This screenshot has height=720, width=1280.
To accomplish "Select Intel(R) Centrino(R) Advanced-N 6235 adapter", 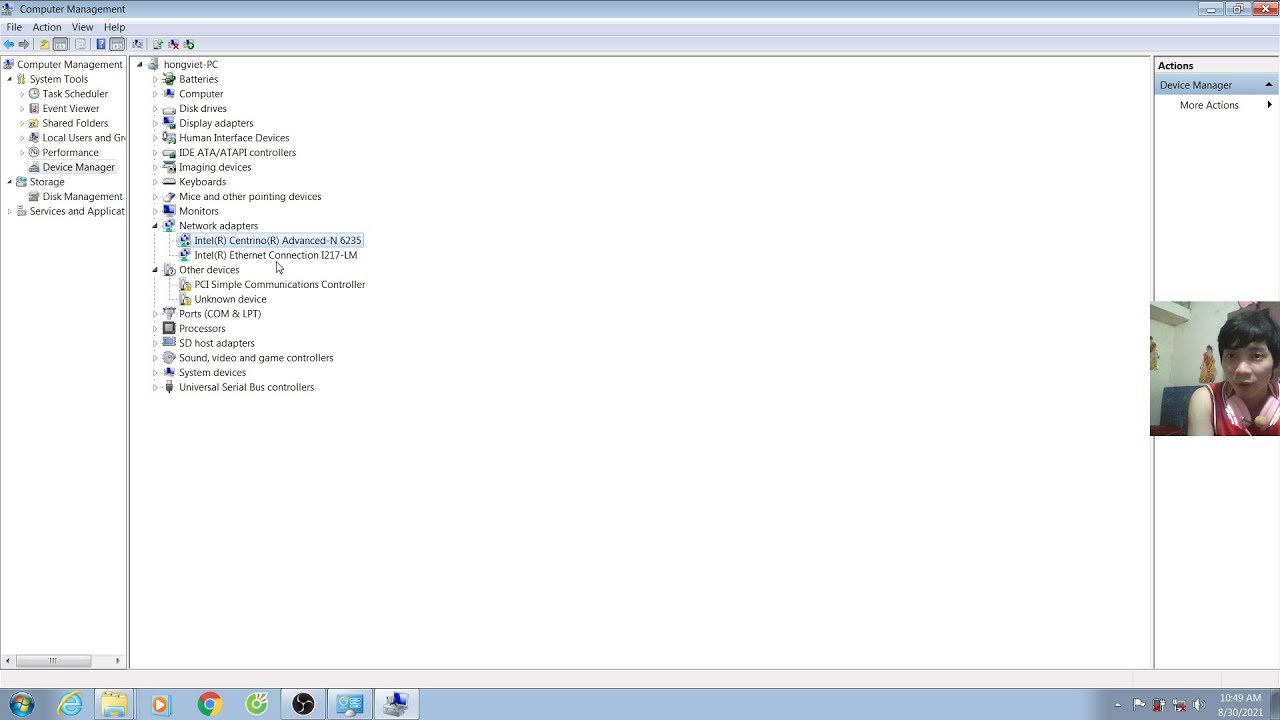I will (x=278, y=241).
